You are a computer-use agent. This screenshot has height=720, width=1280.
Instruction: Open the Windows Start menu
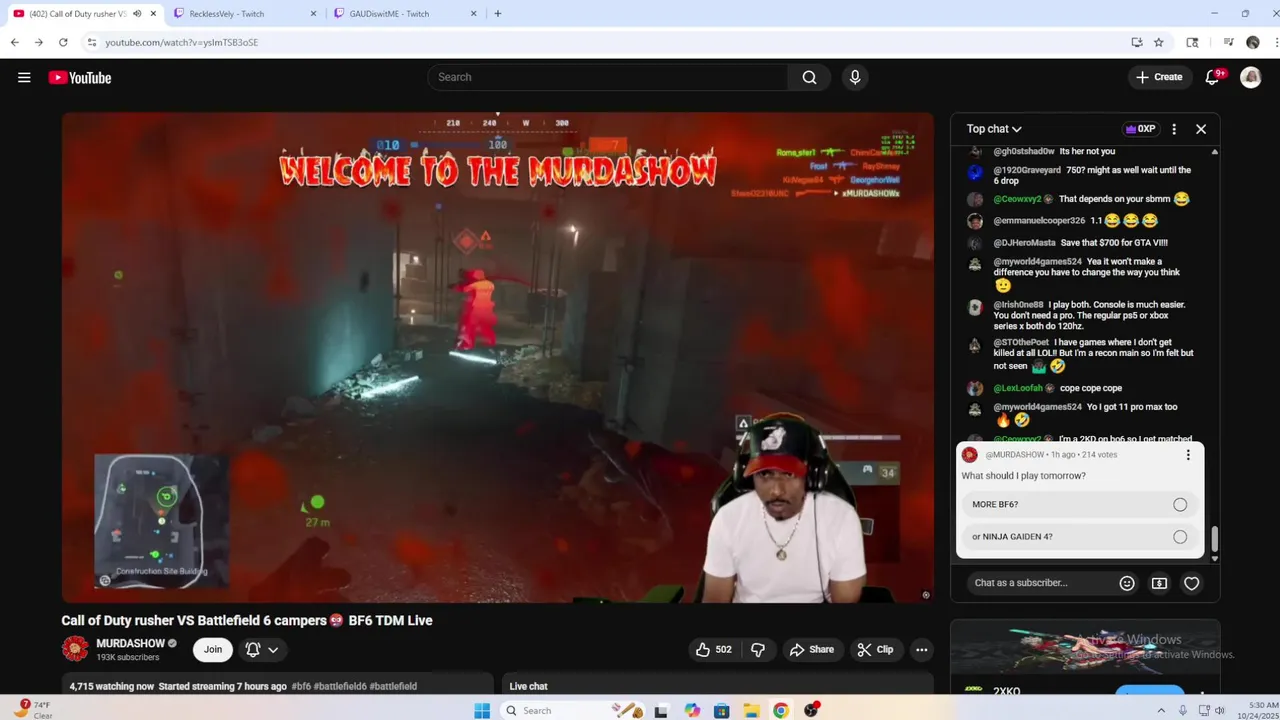tap(482, 711)
